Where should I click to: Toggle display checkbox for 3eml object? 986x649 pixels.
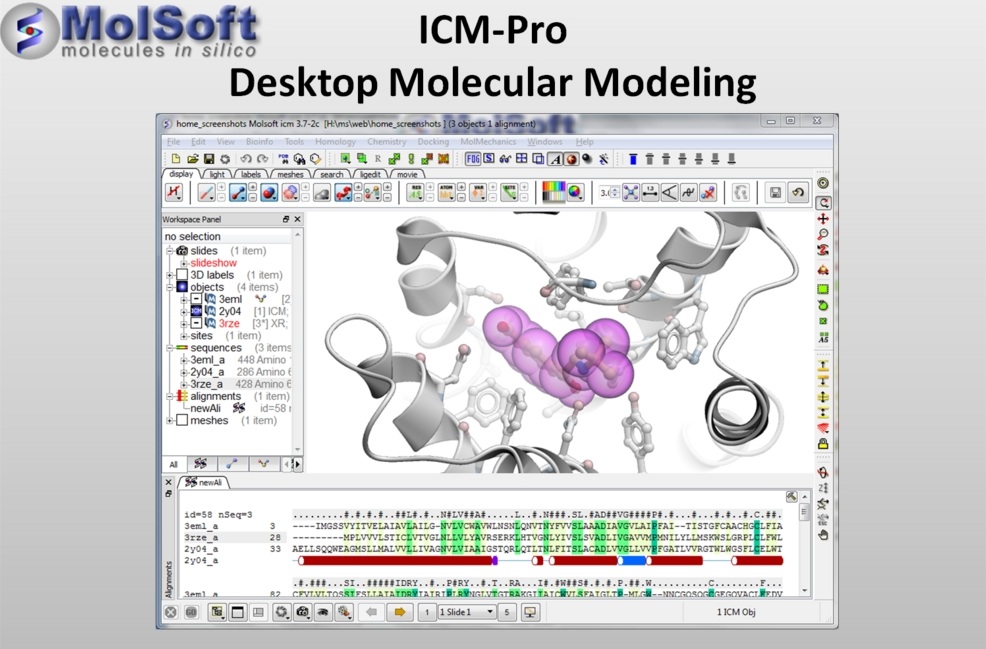pyautogui.click(x=196, y=299)
